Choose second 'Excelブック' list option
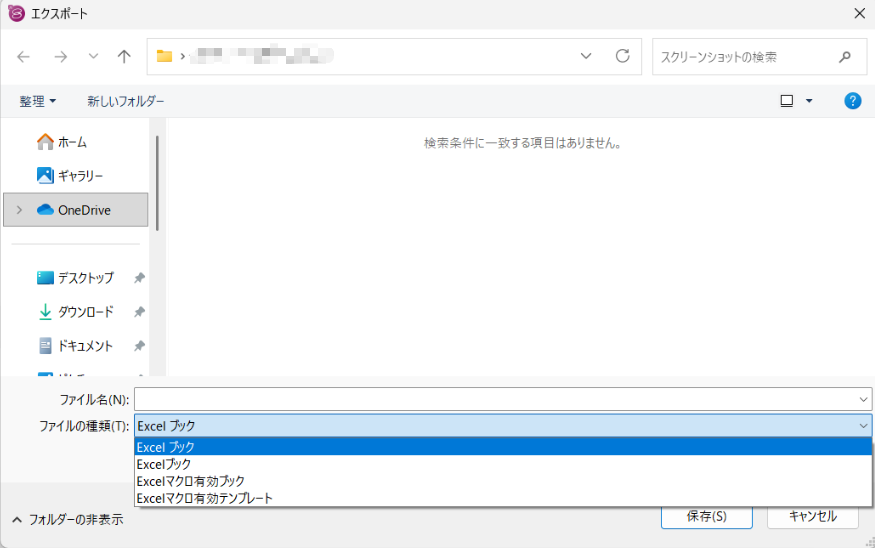The image size is (875, 548). coord(503,464)
